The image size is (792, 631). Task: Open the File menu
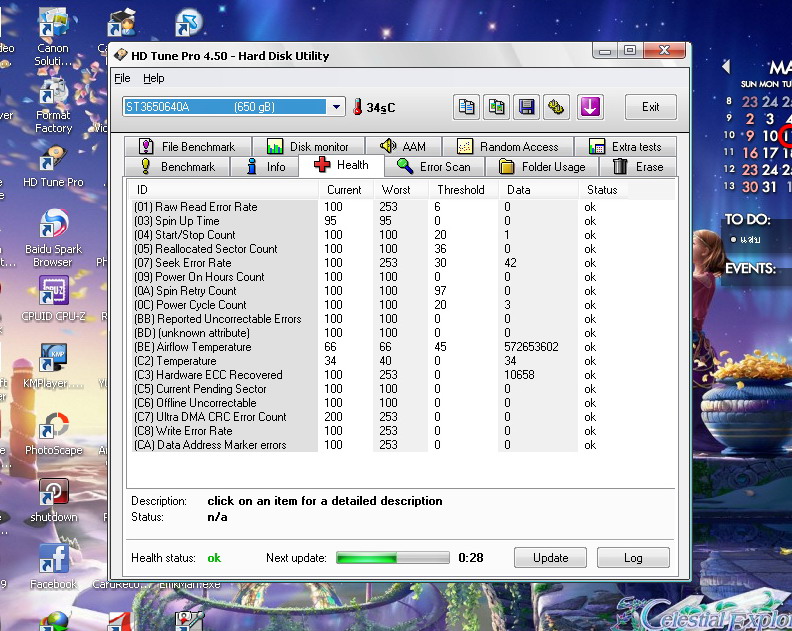point(122,78)
